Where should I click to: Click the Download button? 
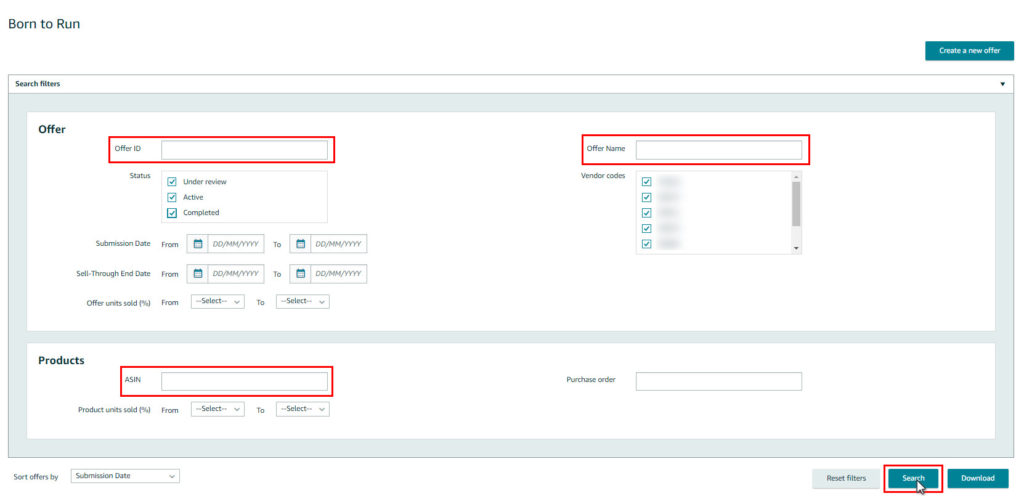978,478
